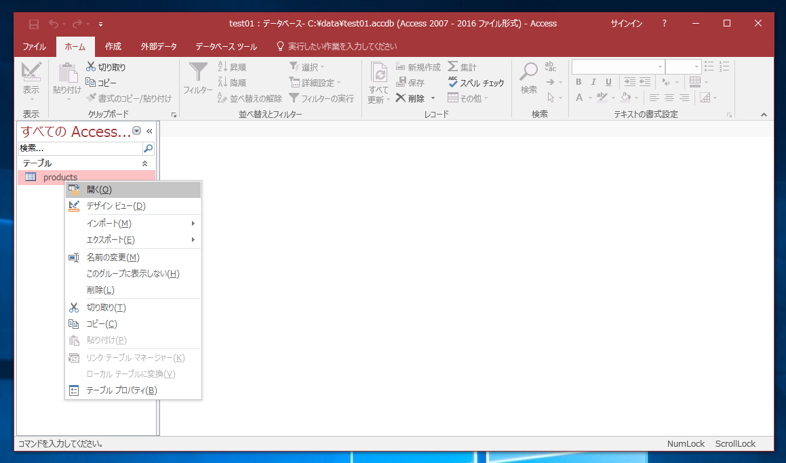Screen dimensions: 786x463
Task: Open the font name combo box
Action: point(618,67)
